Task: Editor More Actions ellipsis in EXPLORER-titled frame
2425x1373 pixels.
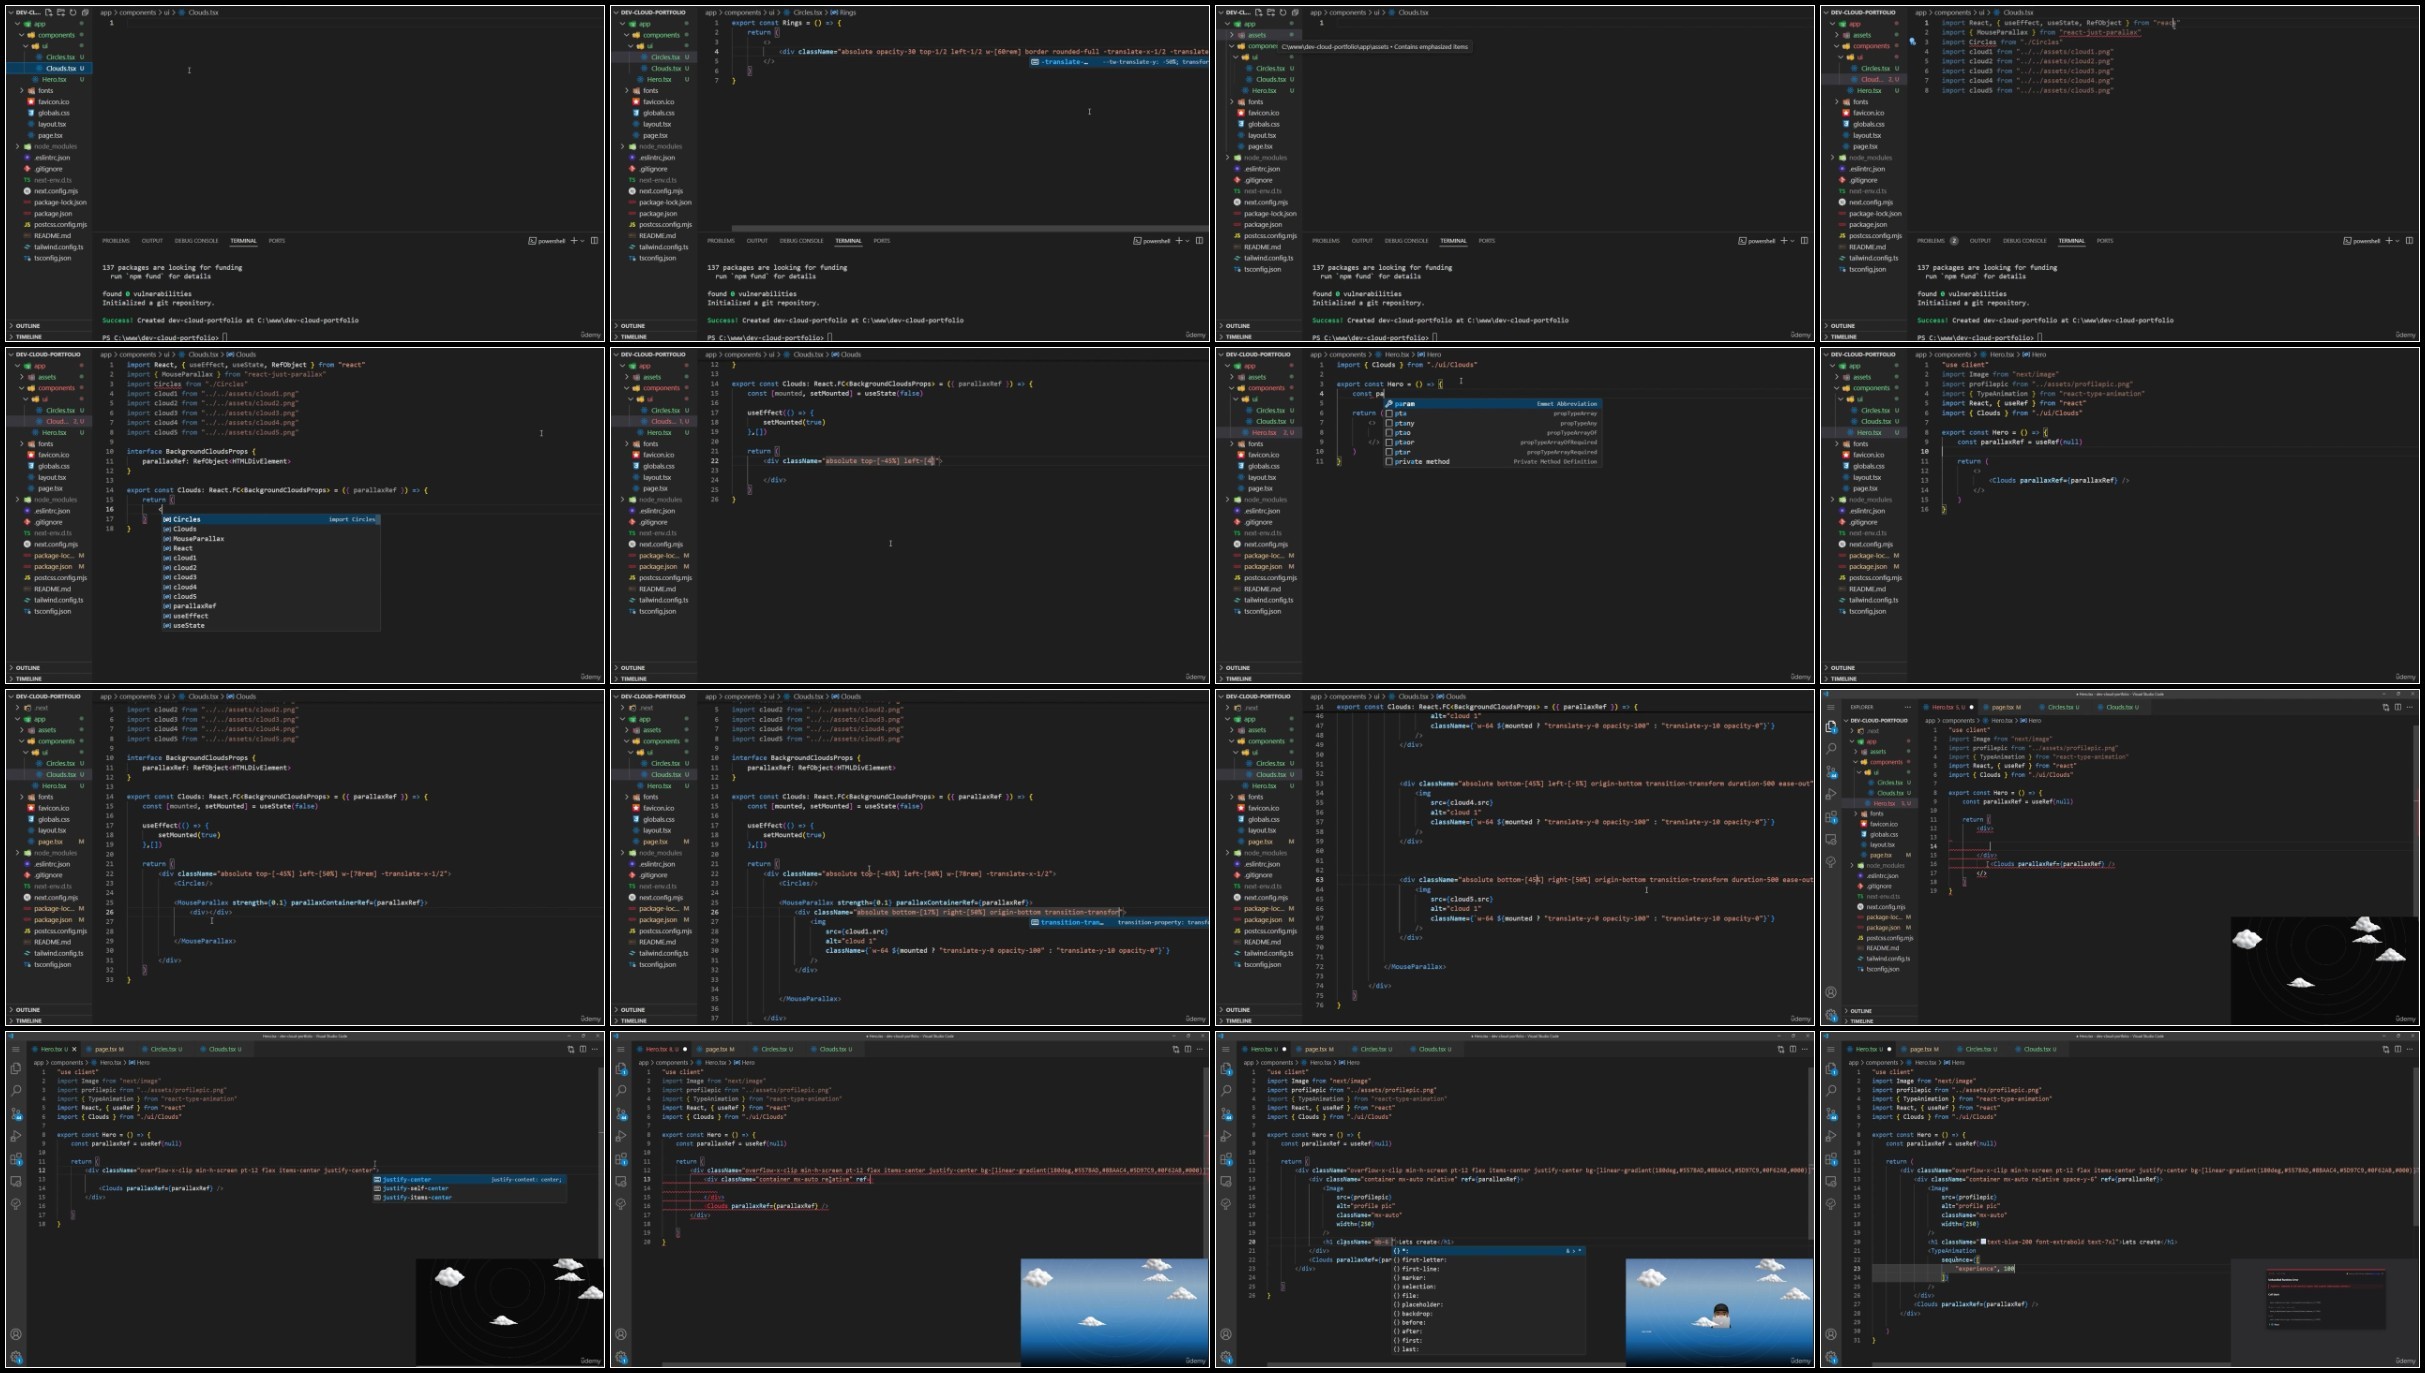Action: click(2409, 707)
